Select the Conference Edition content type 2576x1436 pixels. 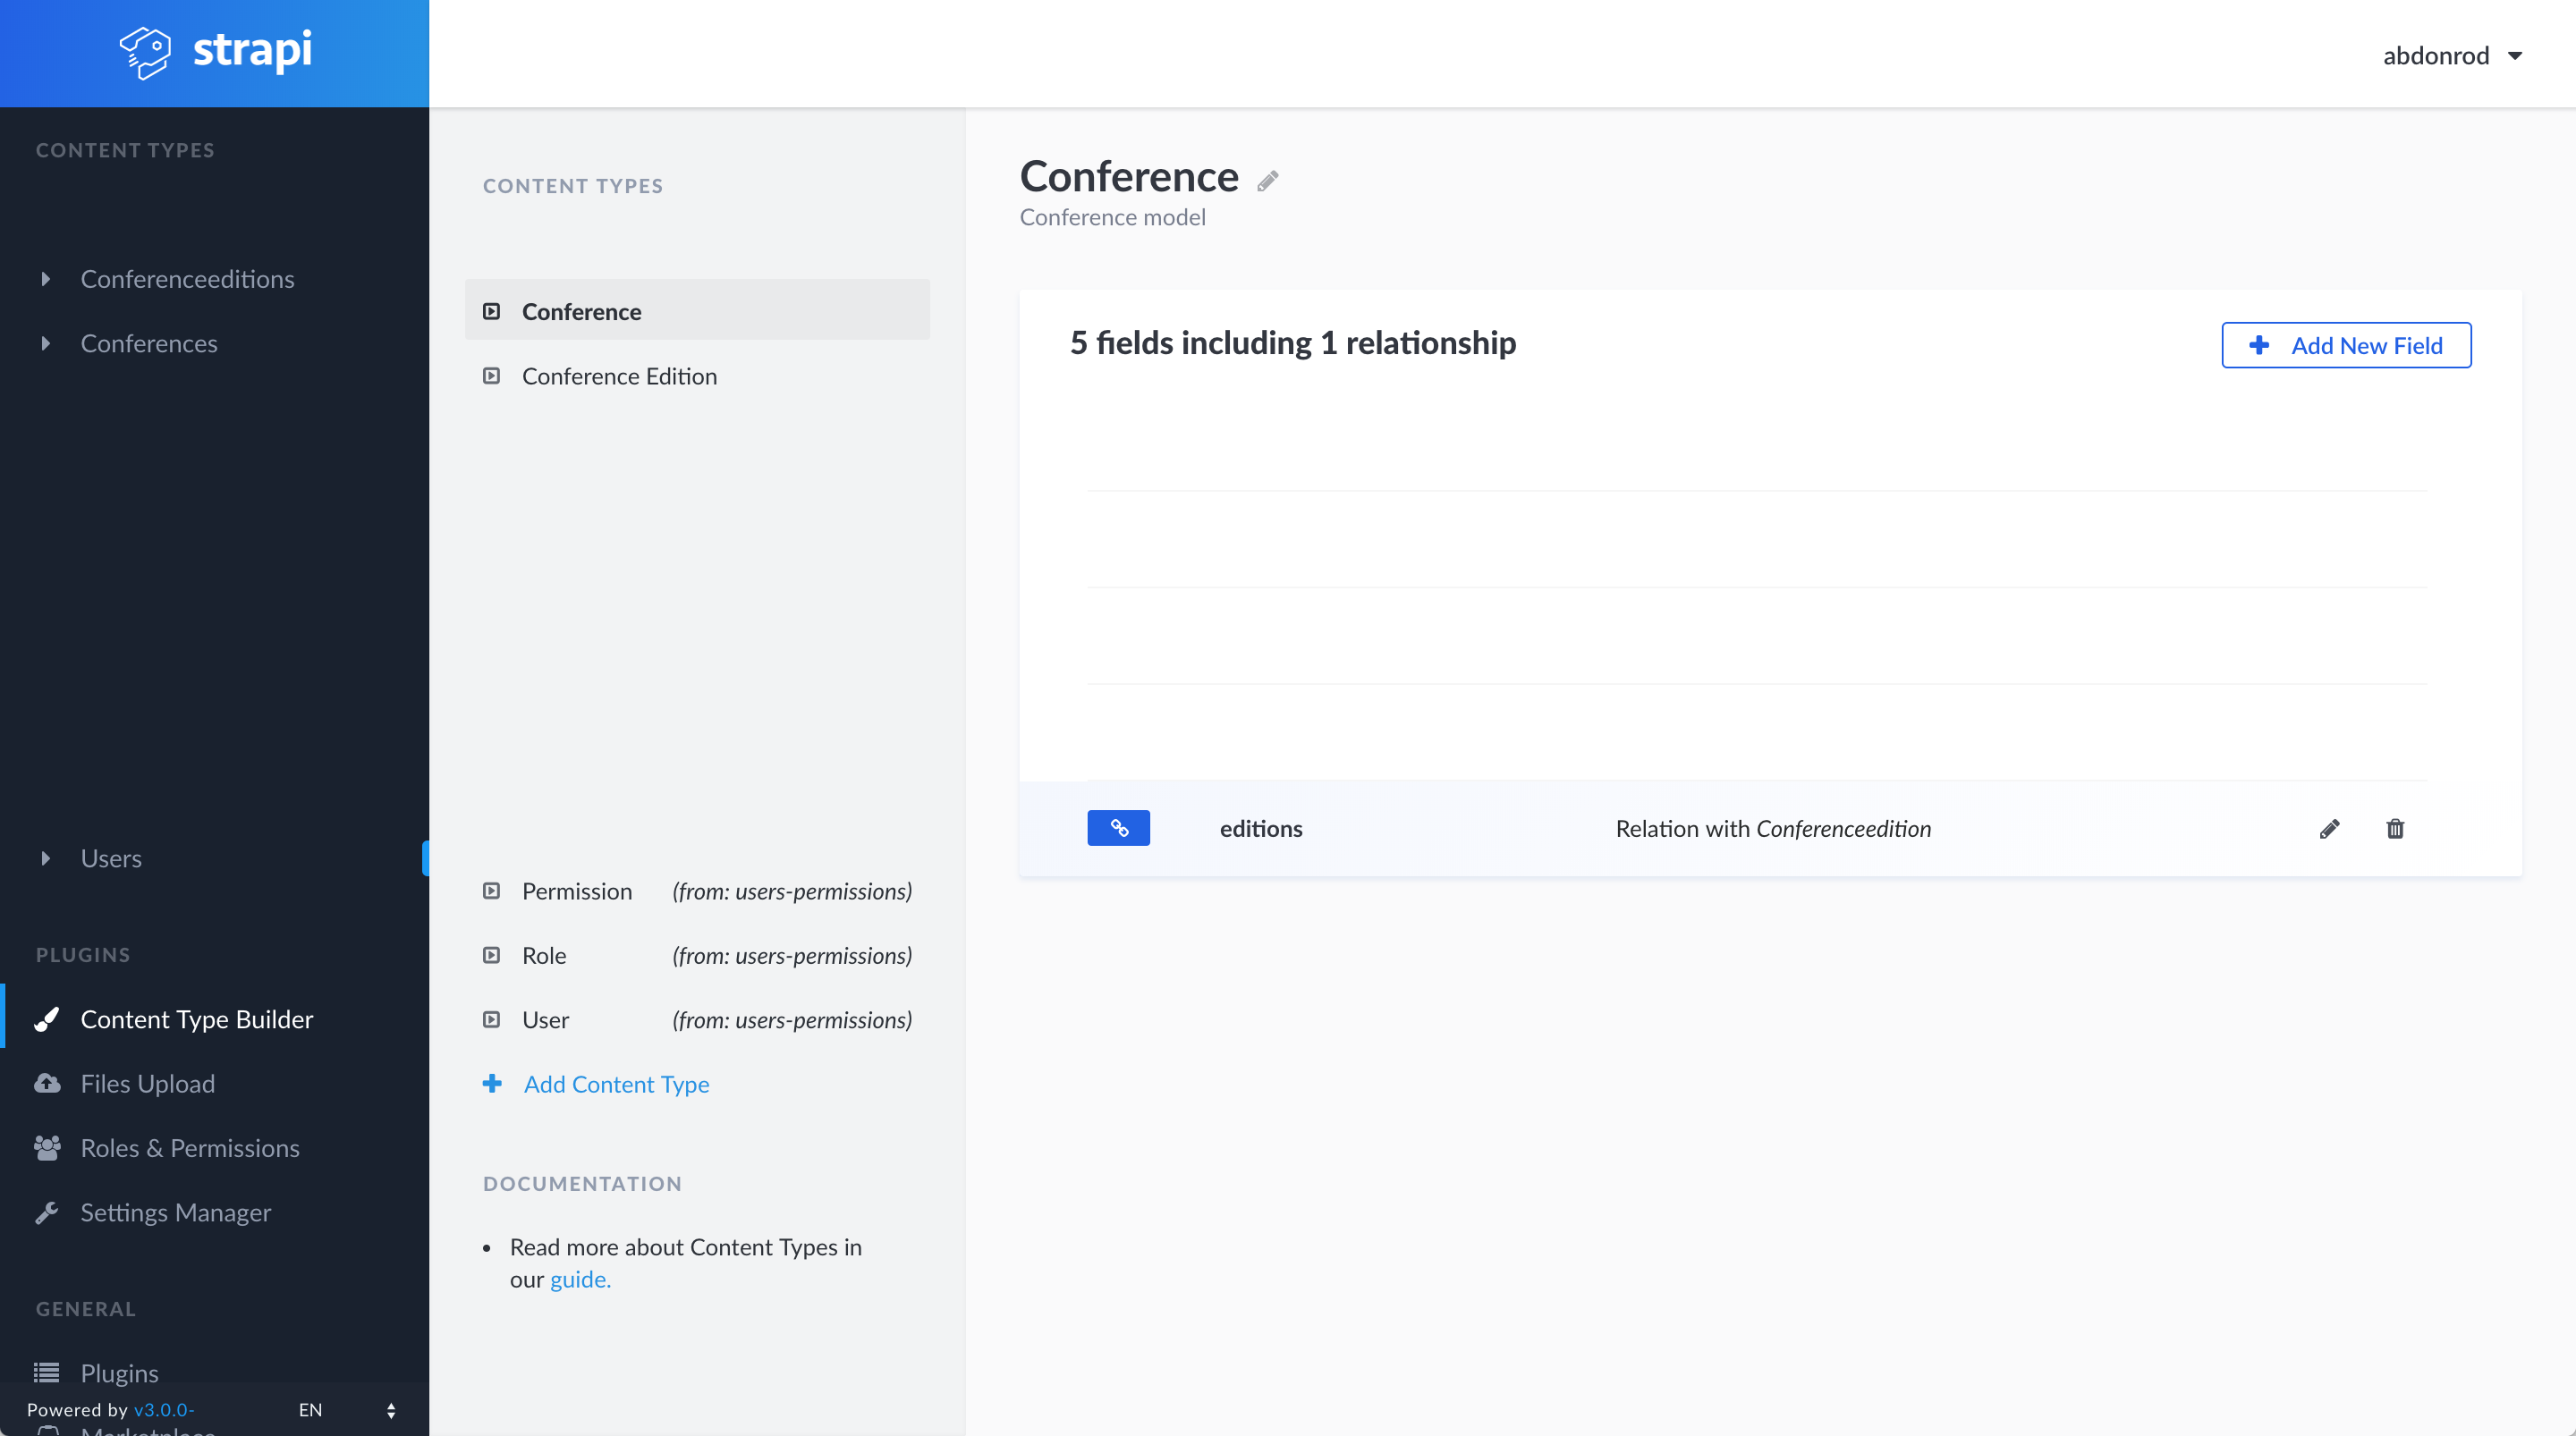(x=620, y=376)
